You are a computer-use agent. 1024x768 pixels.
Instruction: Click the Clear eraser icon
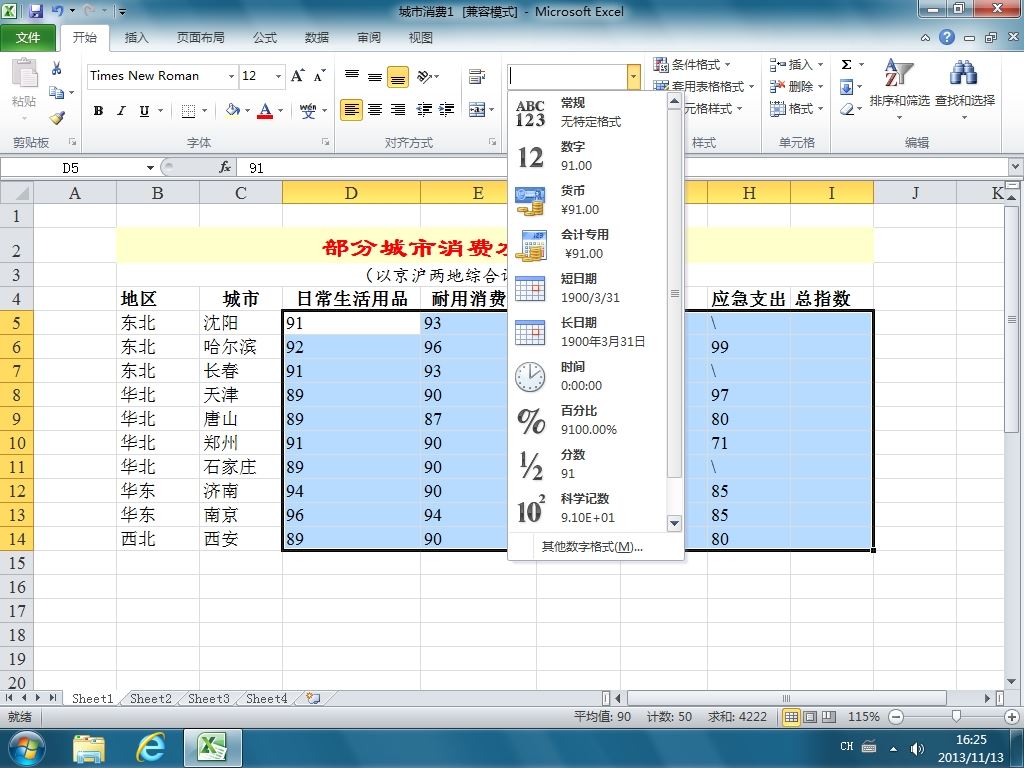point(847,109)
